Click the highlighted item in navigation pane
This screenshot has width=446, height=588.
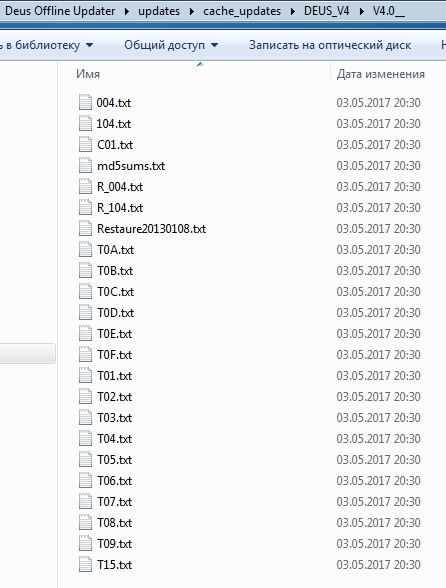(28, 353)
